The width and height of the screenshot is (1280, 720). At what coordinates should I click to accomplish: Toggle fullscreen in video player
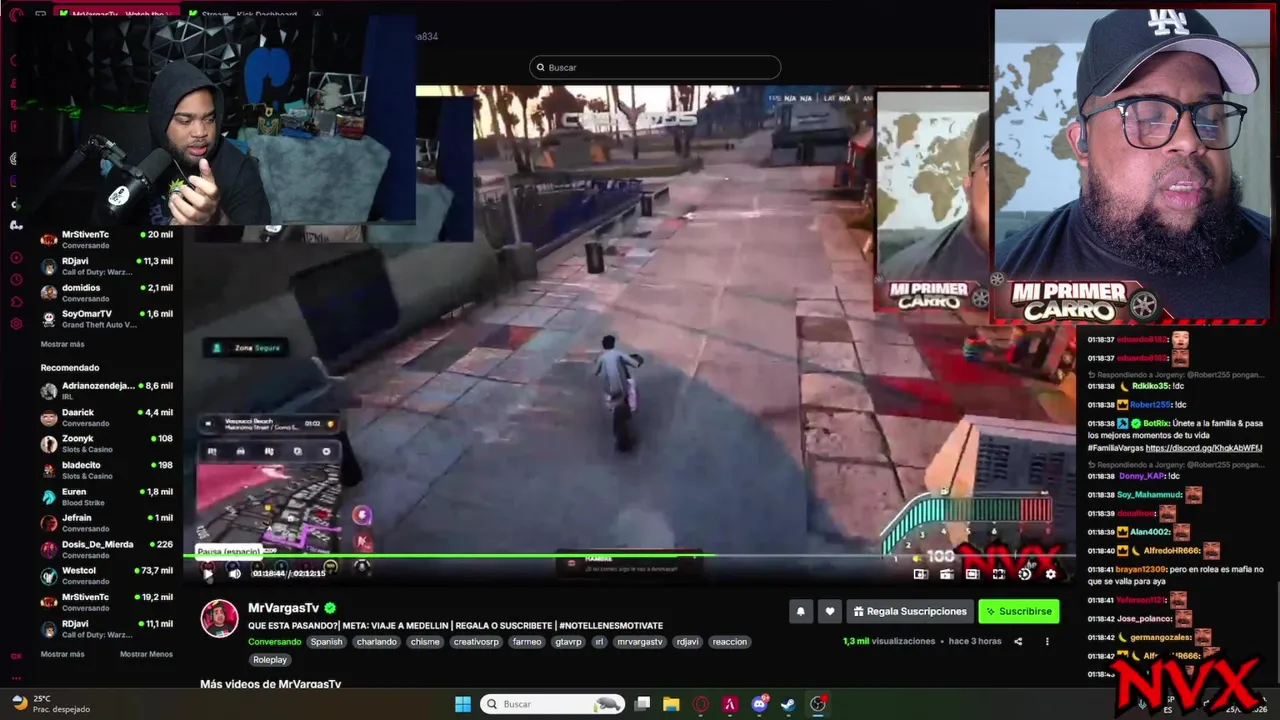click(998, 574)
